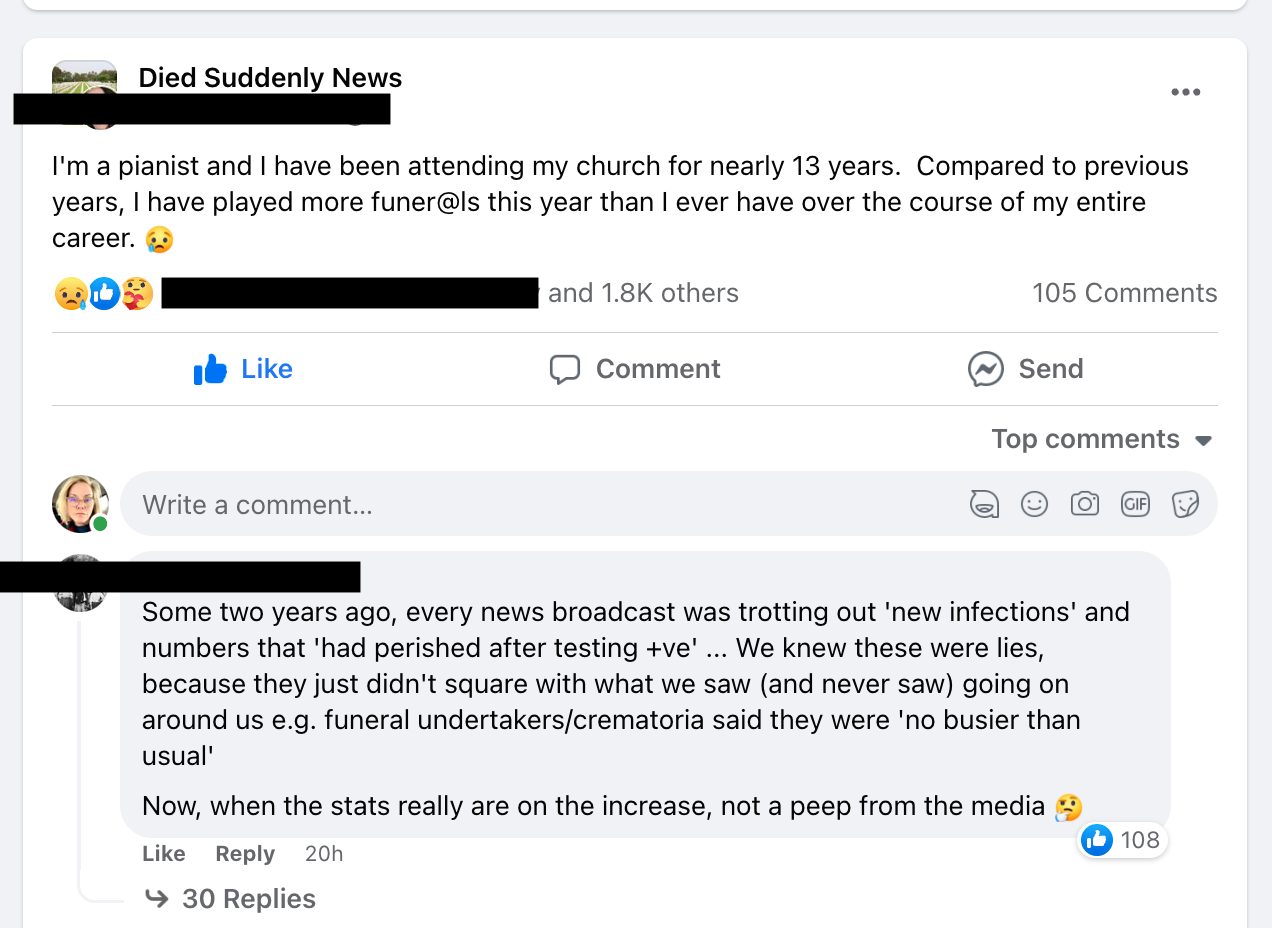Image resolution: width=1272 pixels, height=928 pixels.
Task: Open the 20h comment timestamp
Action: pos(324,854)
